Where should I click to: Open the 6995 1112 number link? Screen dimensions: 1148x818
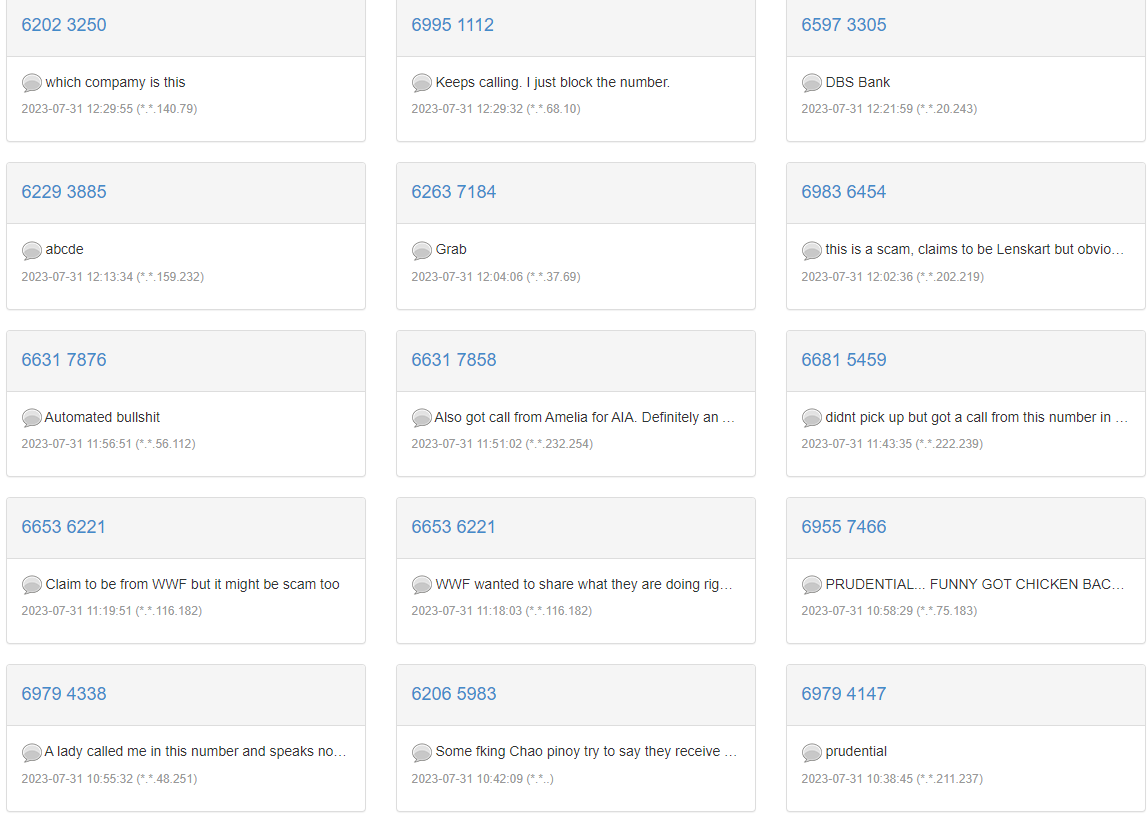tap(453, 25)
